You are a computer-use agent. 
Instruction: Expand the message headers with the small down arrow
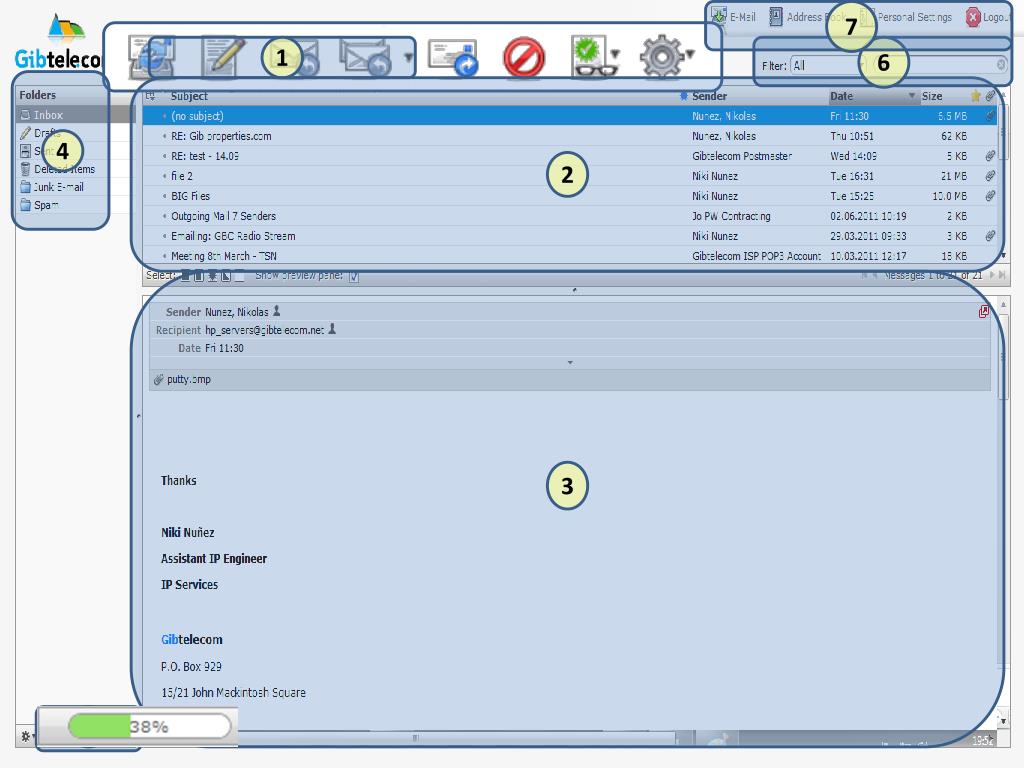(570, 363)
